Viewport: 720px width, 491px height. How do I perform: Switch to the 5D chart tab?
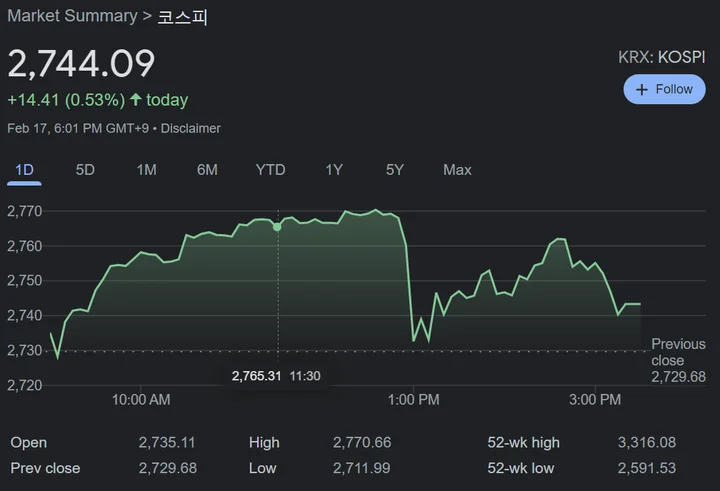click(85, 170)
